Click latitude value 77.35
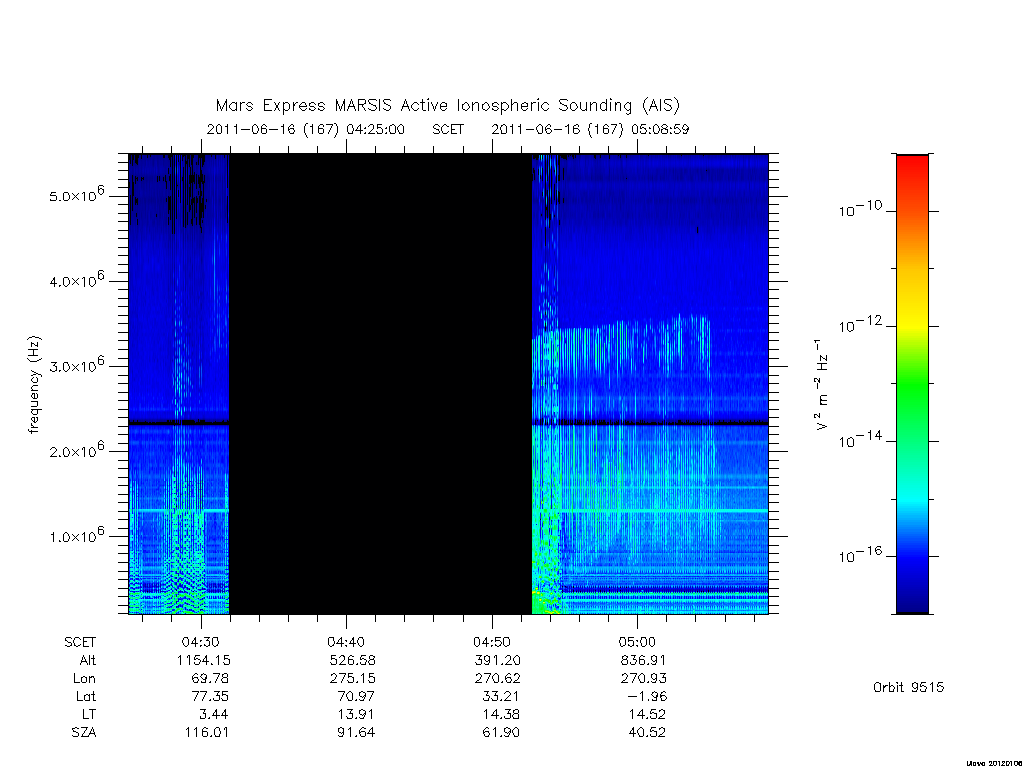The height and width of the screenshot is (768, 1024). pos(210,696)
